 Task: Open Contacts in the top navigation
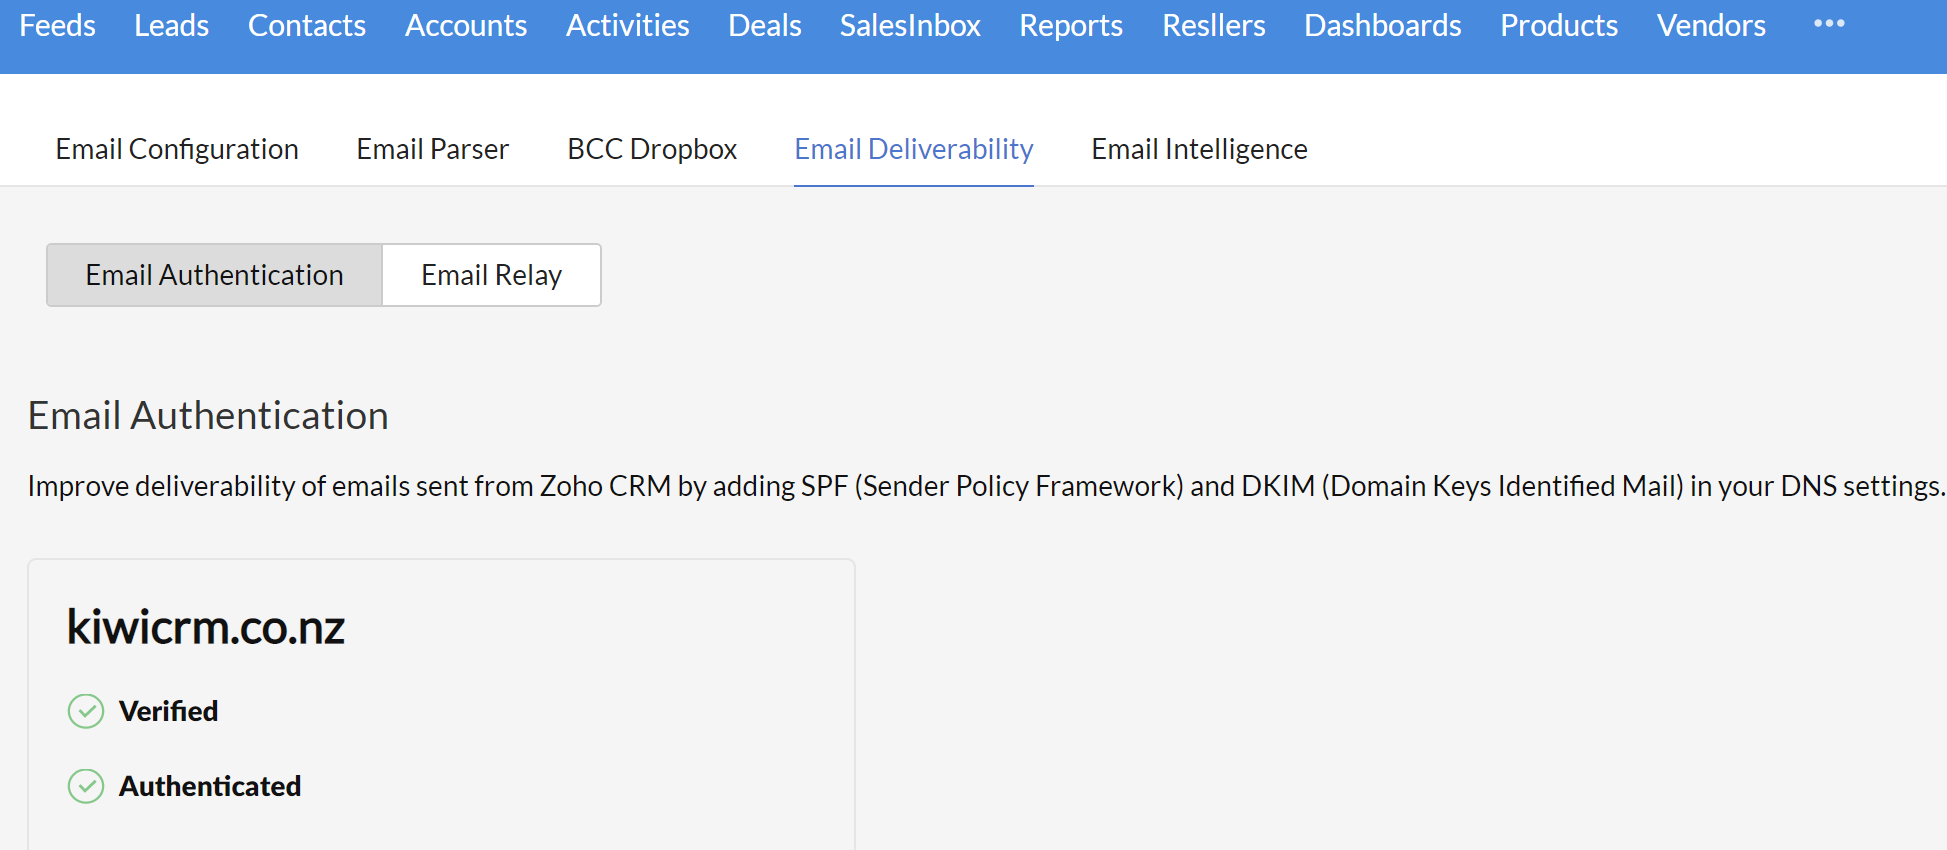point(306,25)
